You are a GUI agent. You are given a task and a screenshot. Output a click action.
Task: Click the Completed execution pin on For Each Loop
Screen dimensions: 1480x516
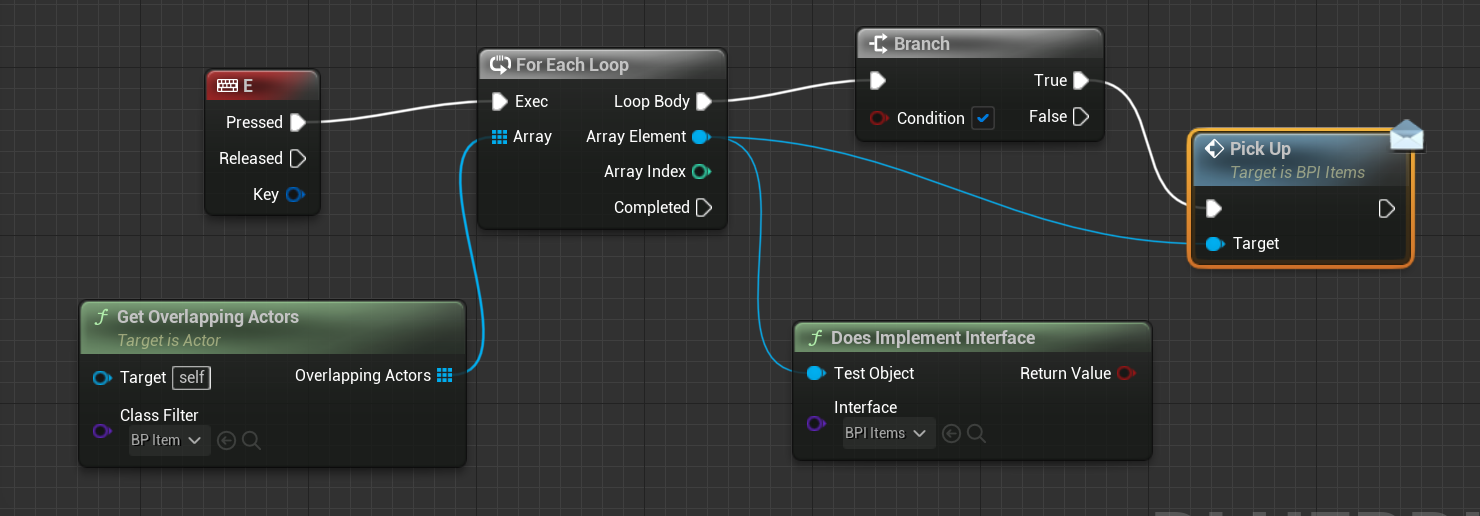[704, 207]
